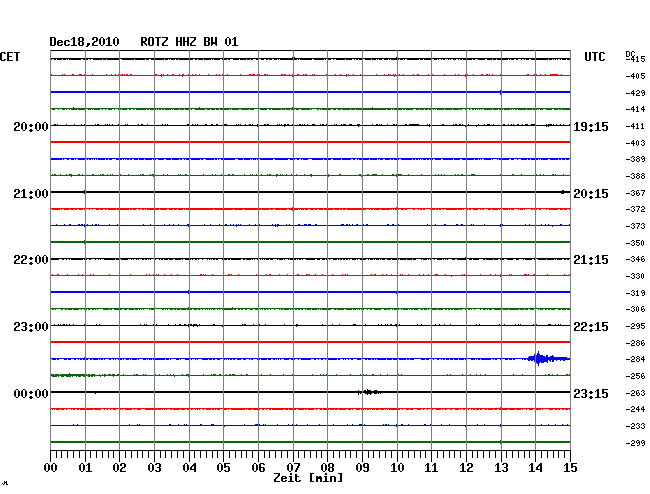Click the 22:00 CET time label
This screenshot has height=494, width=650.
31,260
